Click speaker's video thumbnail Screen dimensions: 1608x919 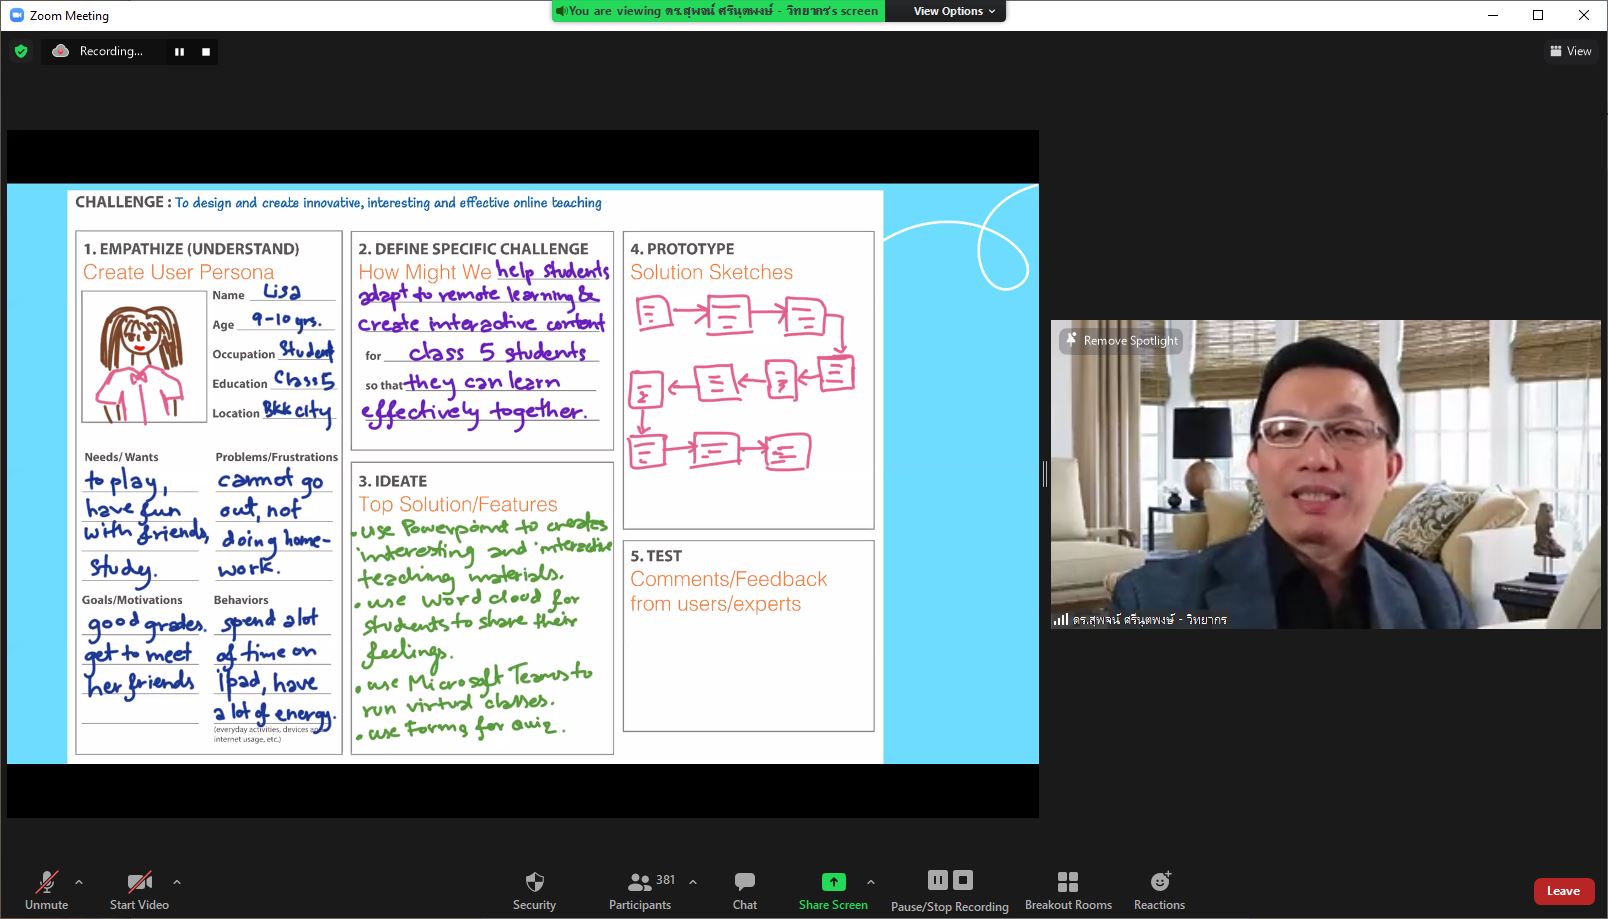point(1326,474)
